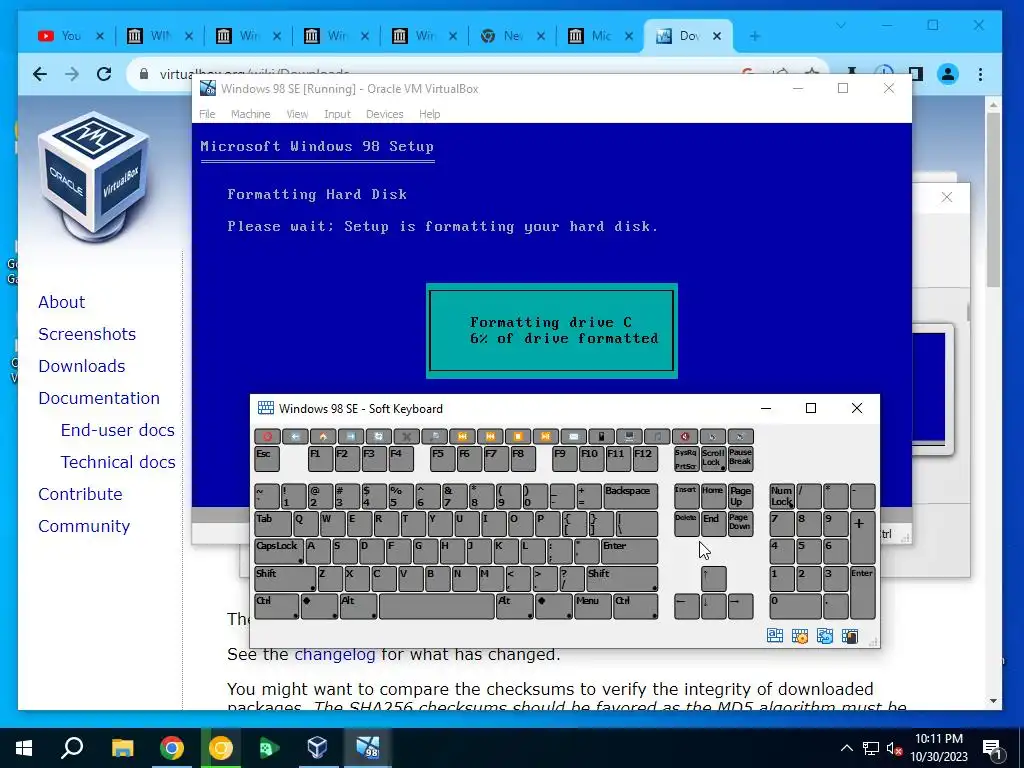Open the View menu in VirtualBox
This screenshot has height=768, width=1024.
[x=296, y=114]
